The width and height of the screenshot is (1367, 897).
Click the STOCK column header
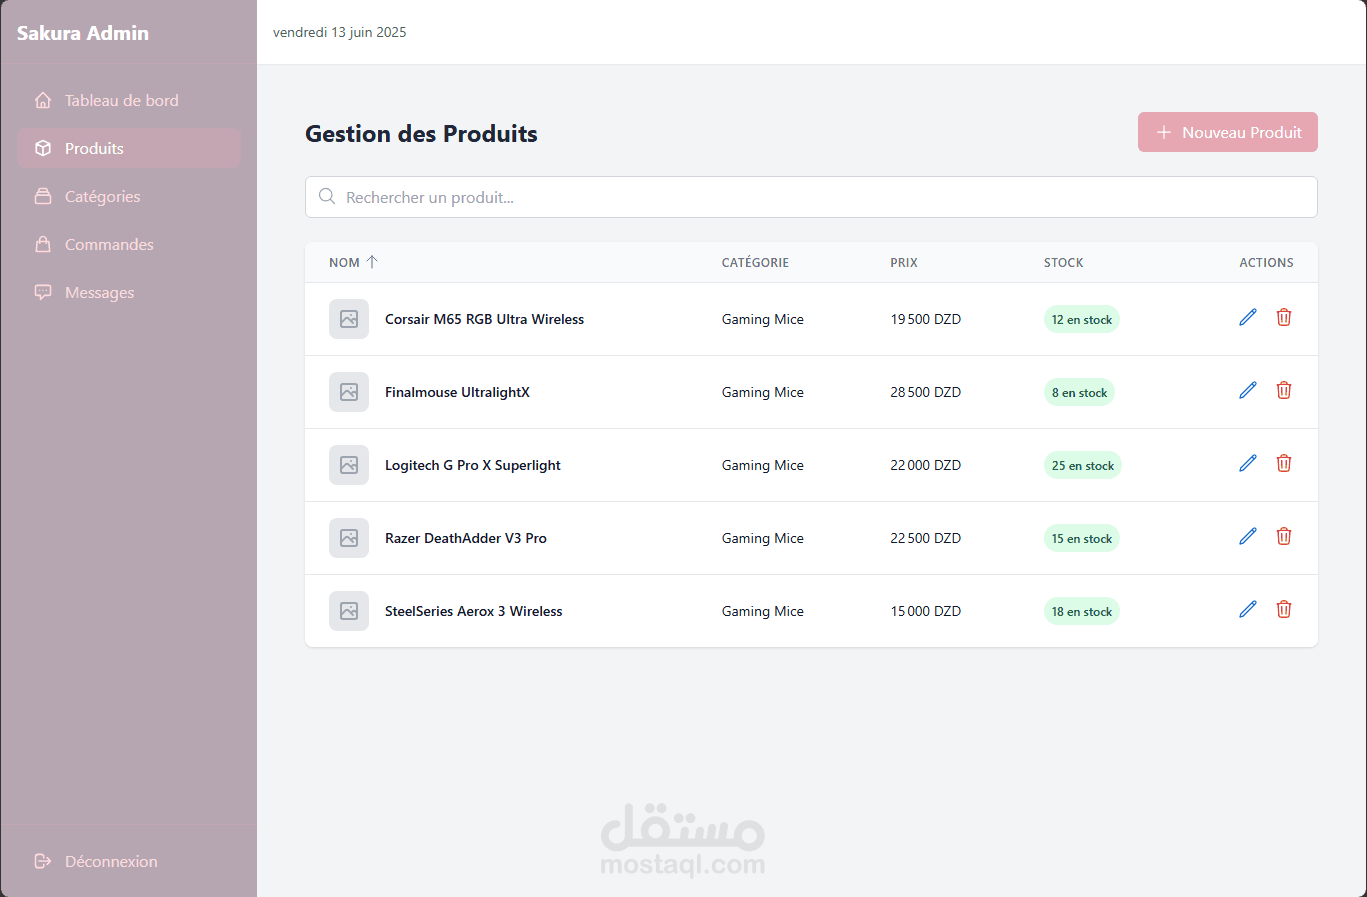point(1064,262)
